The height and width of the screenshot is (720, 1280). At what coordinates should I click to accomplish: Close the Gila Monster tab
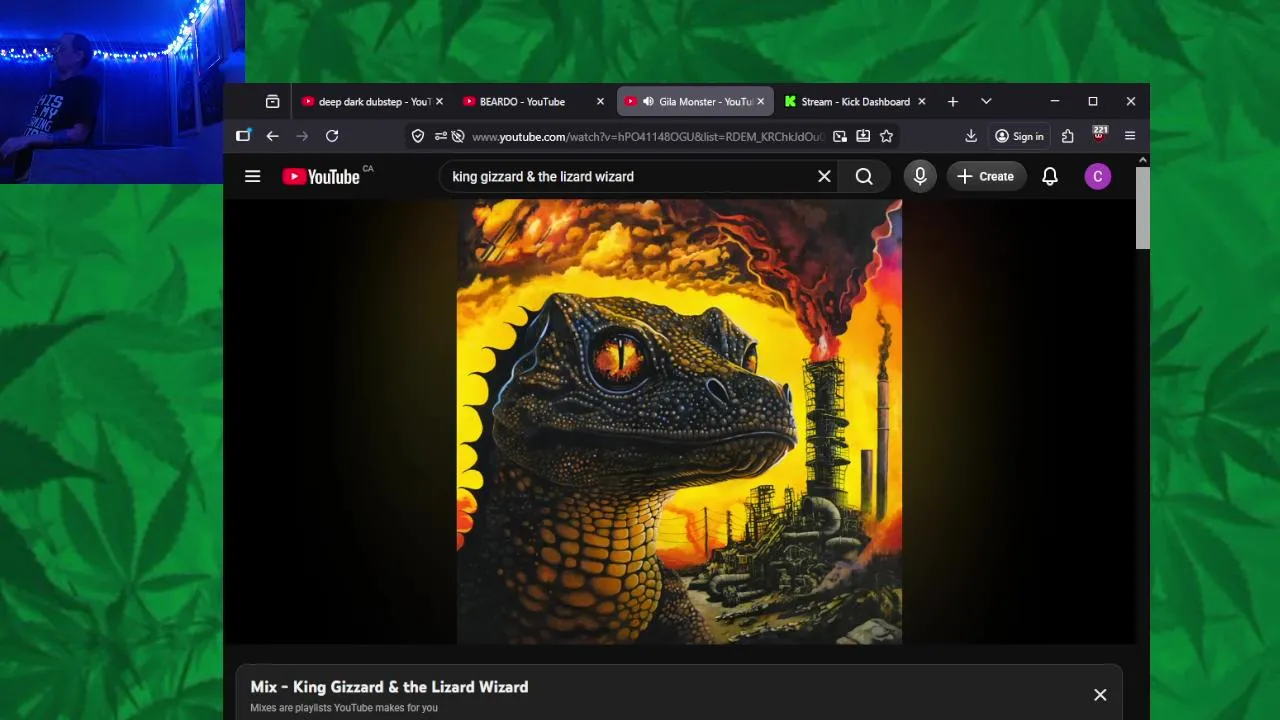pos(760,101)
